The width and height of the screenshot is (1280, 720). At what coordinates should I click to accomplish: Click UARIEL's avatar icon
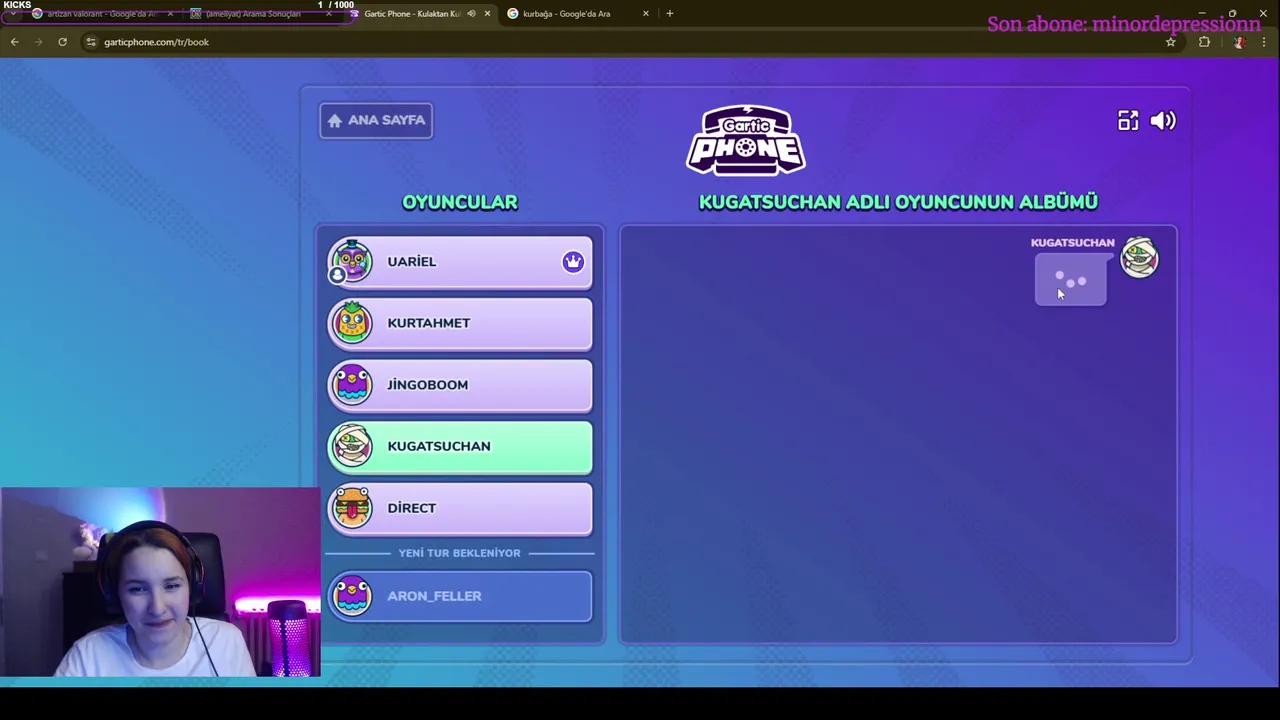(351, 261)
